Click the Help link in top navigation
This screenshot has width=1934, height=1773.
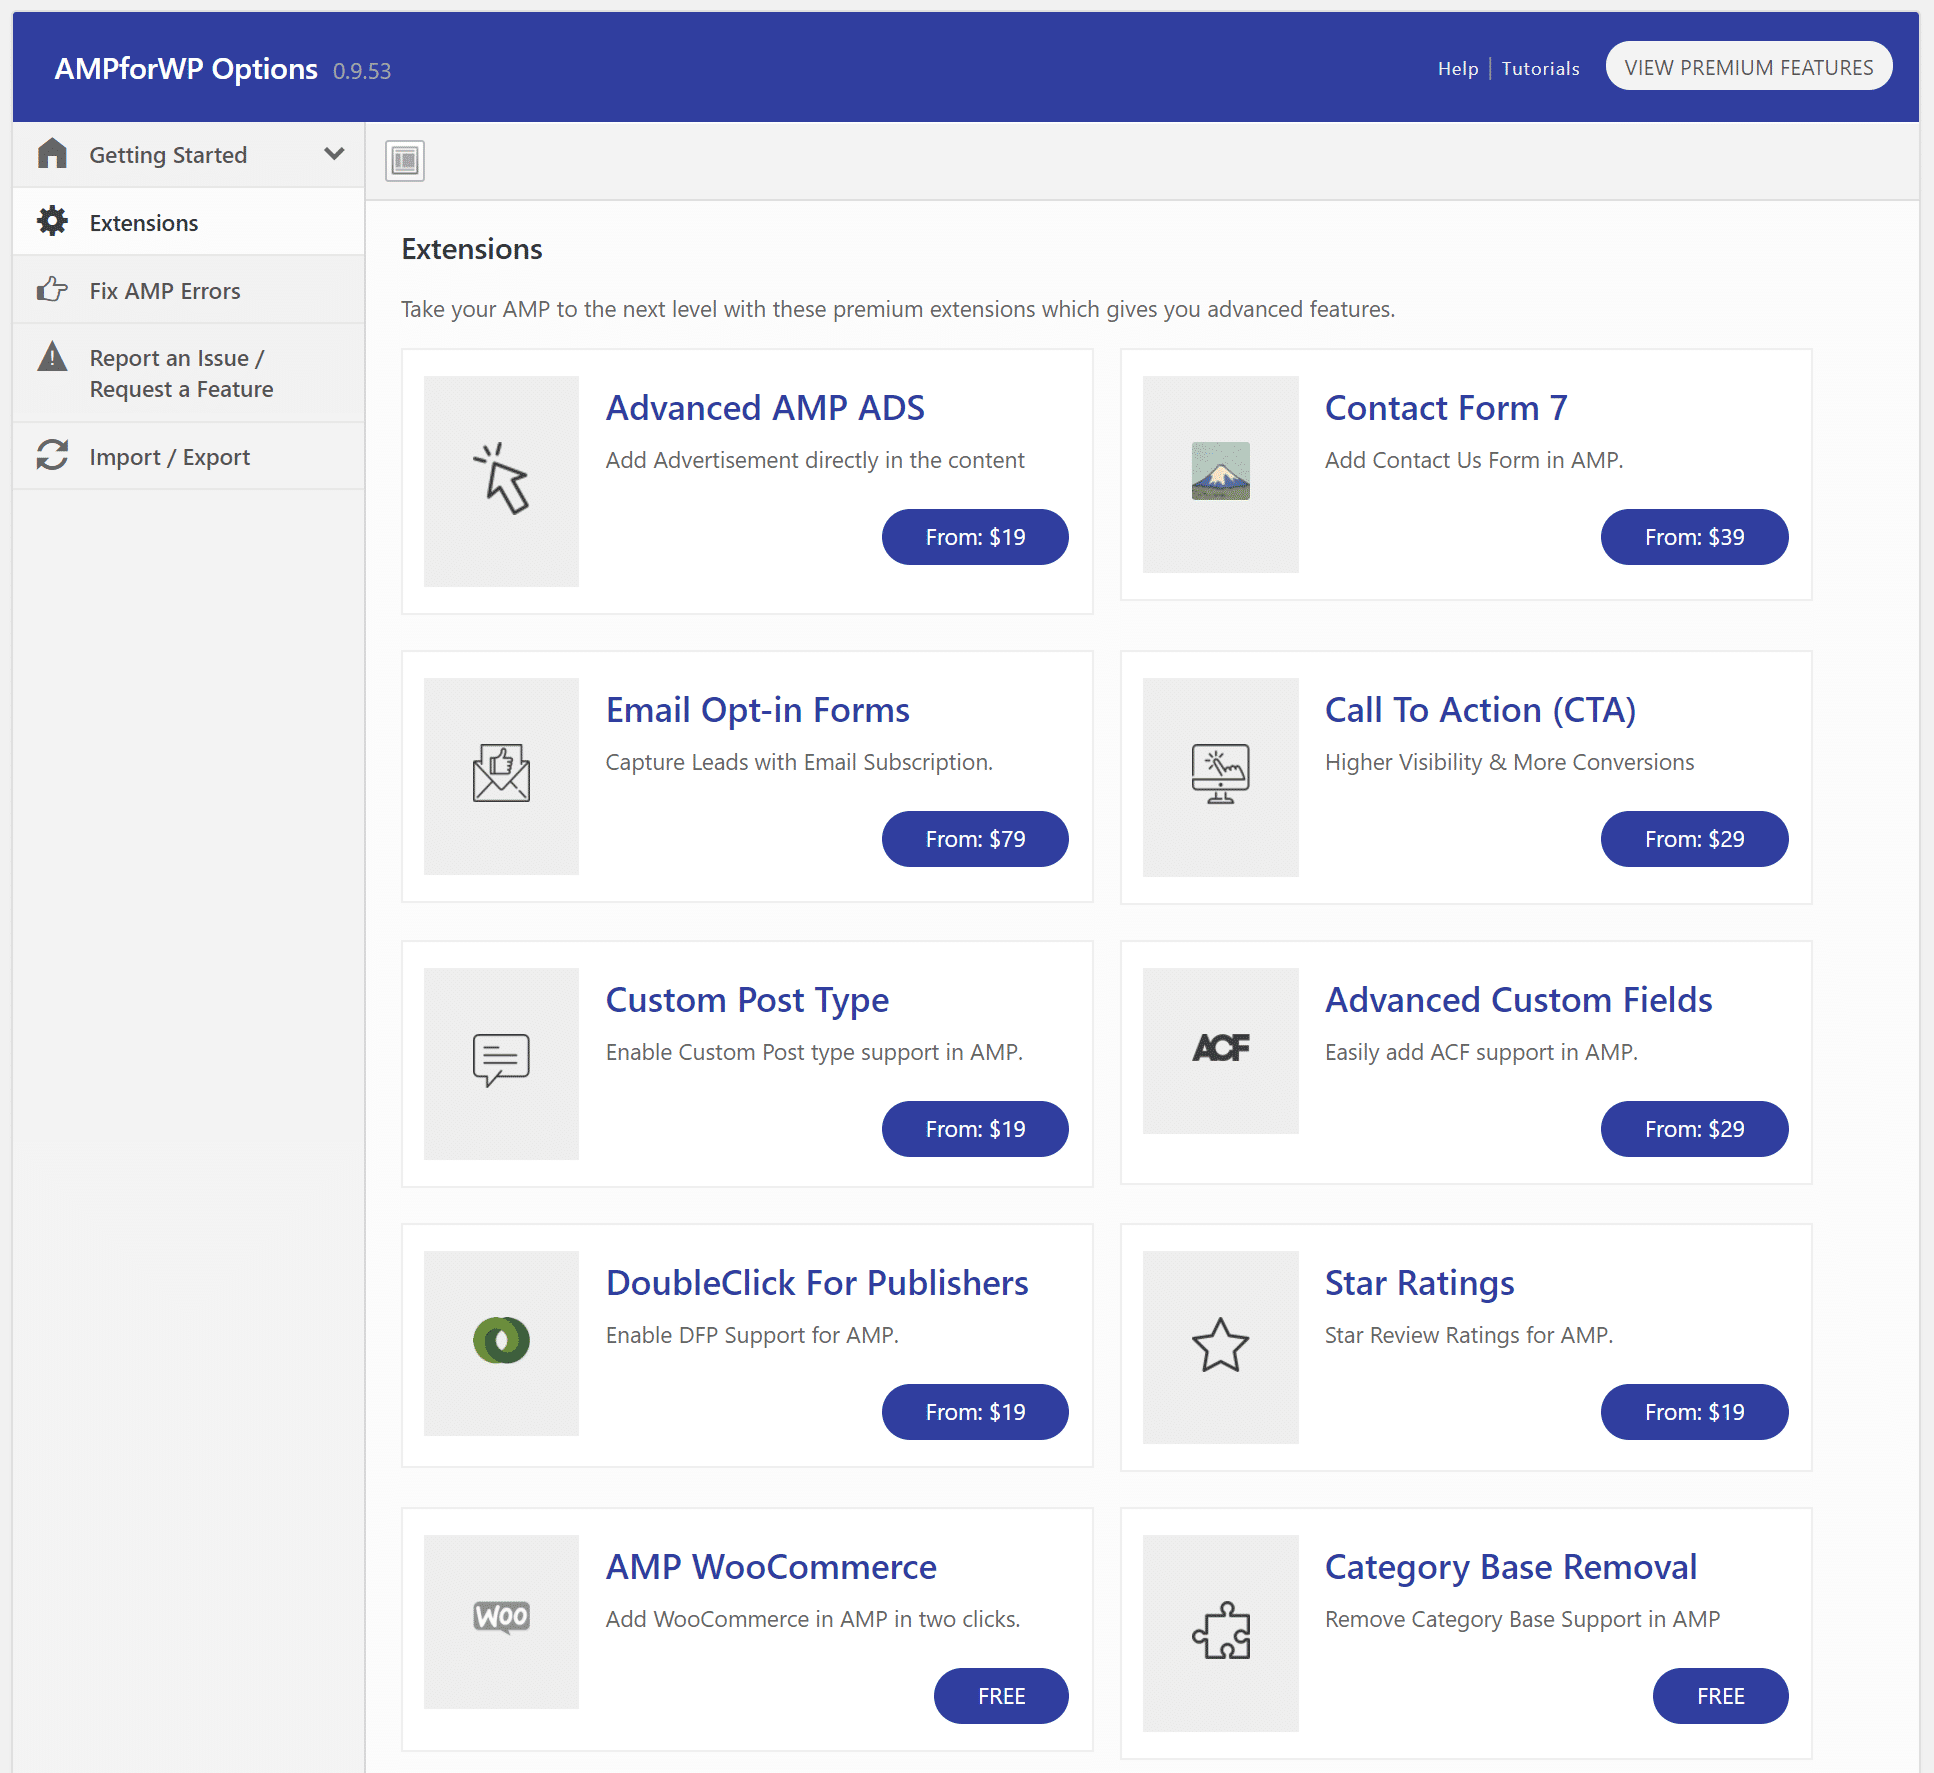tap(1454, 67)
